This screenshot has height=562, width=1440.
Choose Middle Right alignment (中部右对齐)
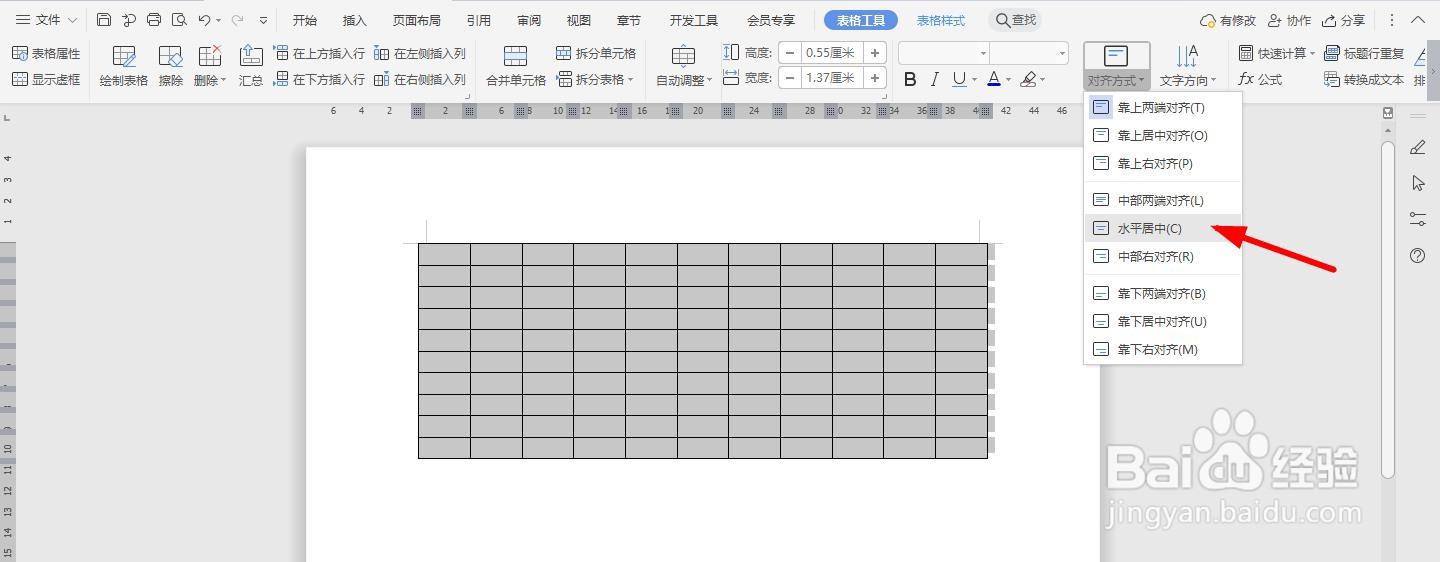coord(1163,256)
